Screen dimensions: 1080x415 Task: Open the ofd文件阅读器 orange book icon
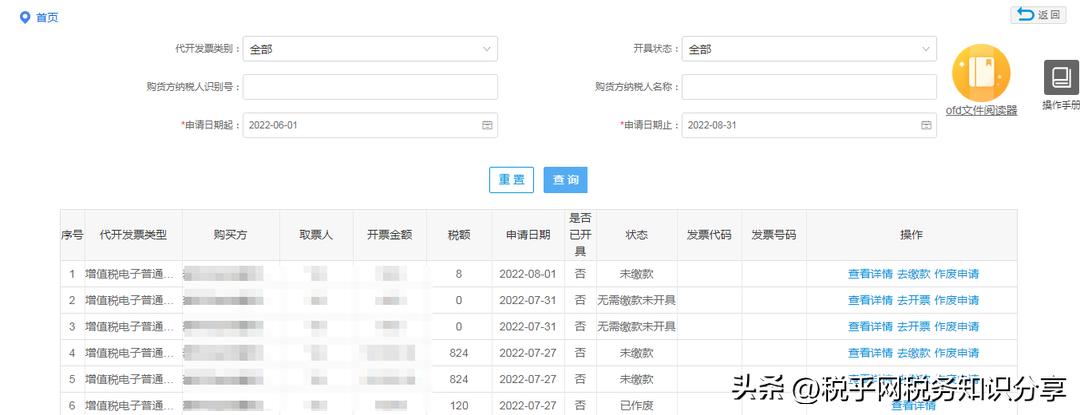point(981,73)
